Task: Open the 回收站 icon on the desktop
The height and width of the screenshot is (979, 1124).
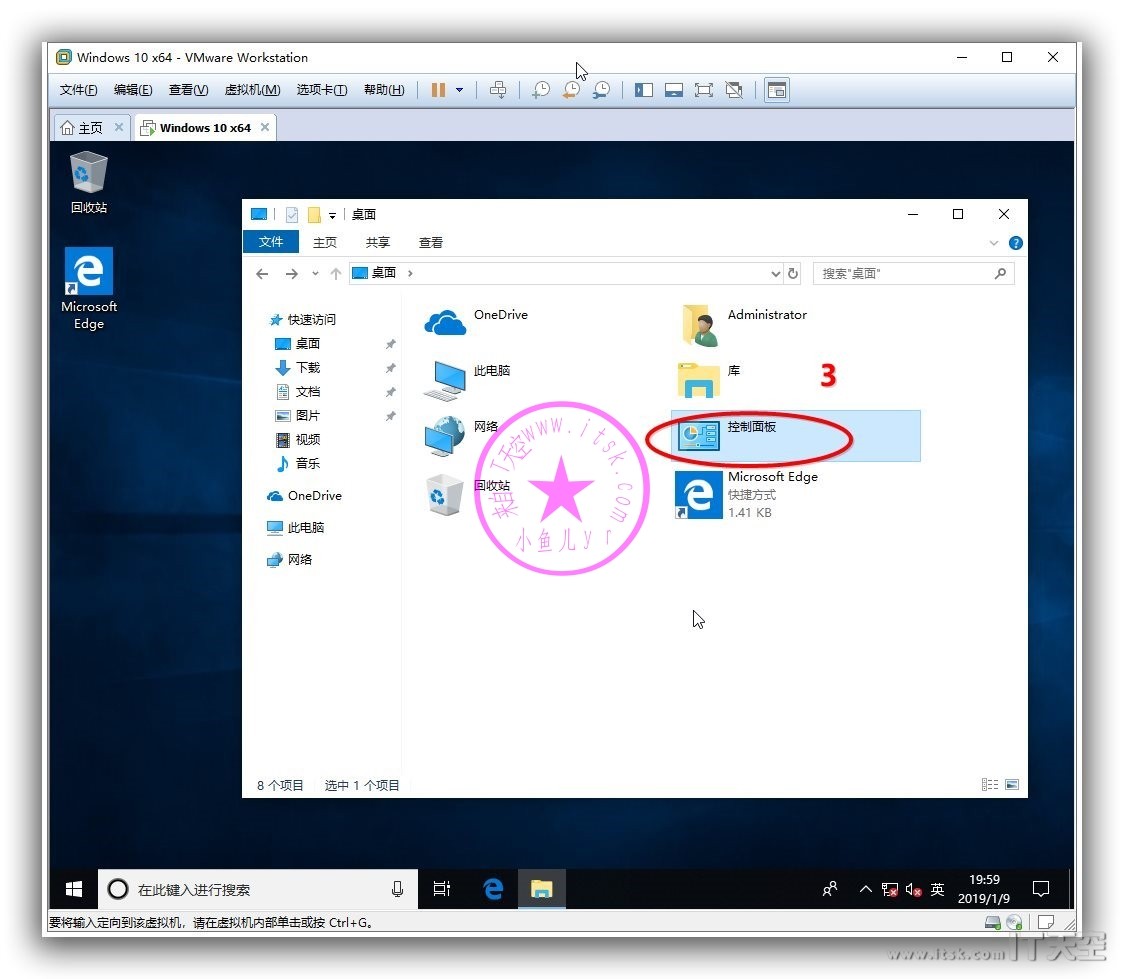Action: click(x=89, y=182)
